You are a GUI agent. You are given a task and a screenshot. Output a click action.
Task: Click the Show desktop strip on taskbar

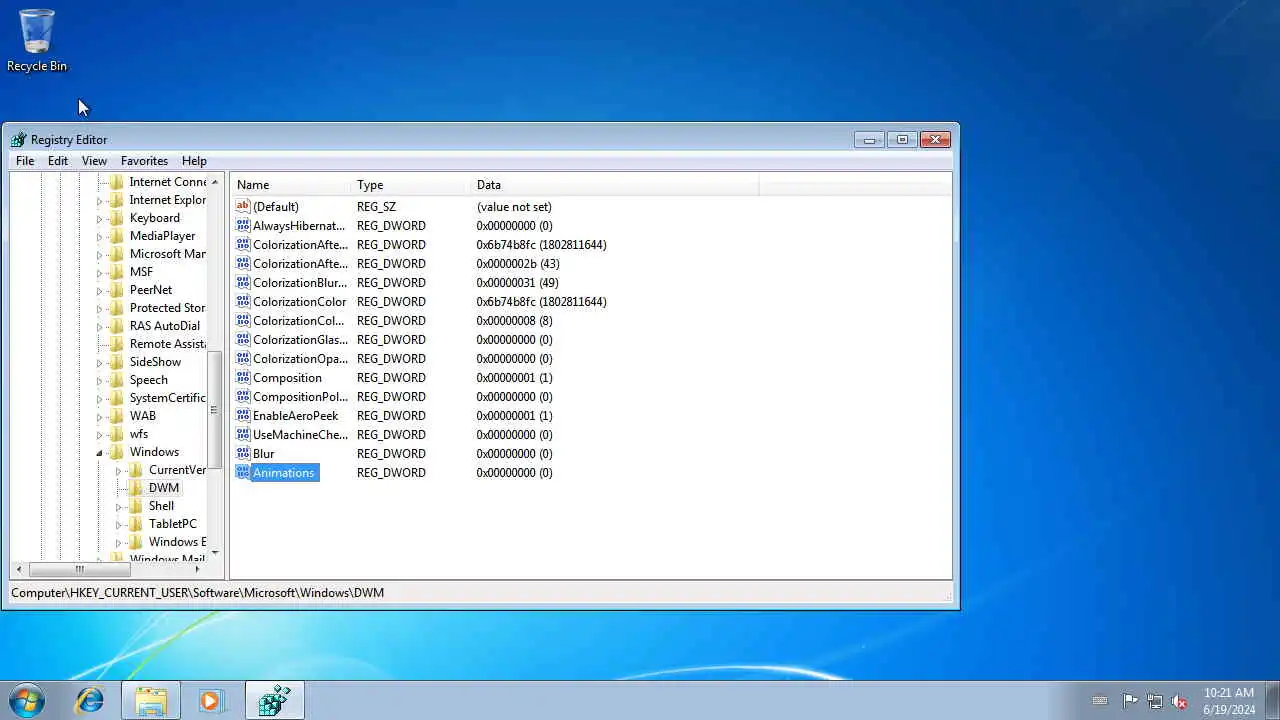tap(1272, 701)
